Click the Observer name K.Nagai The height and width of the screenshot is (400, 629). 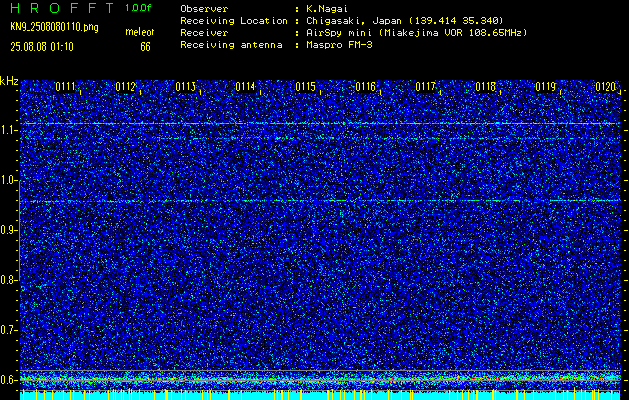[325, 9]
